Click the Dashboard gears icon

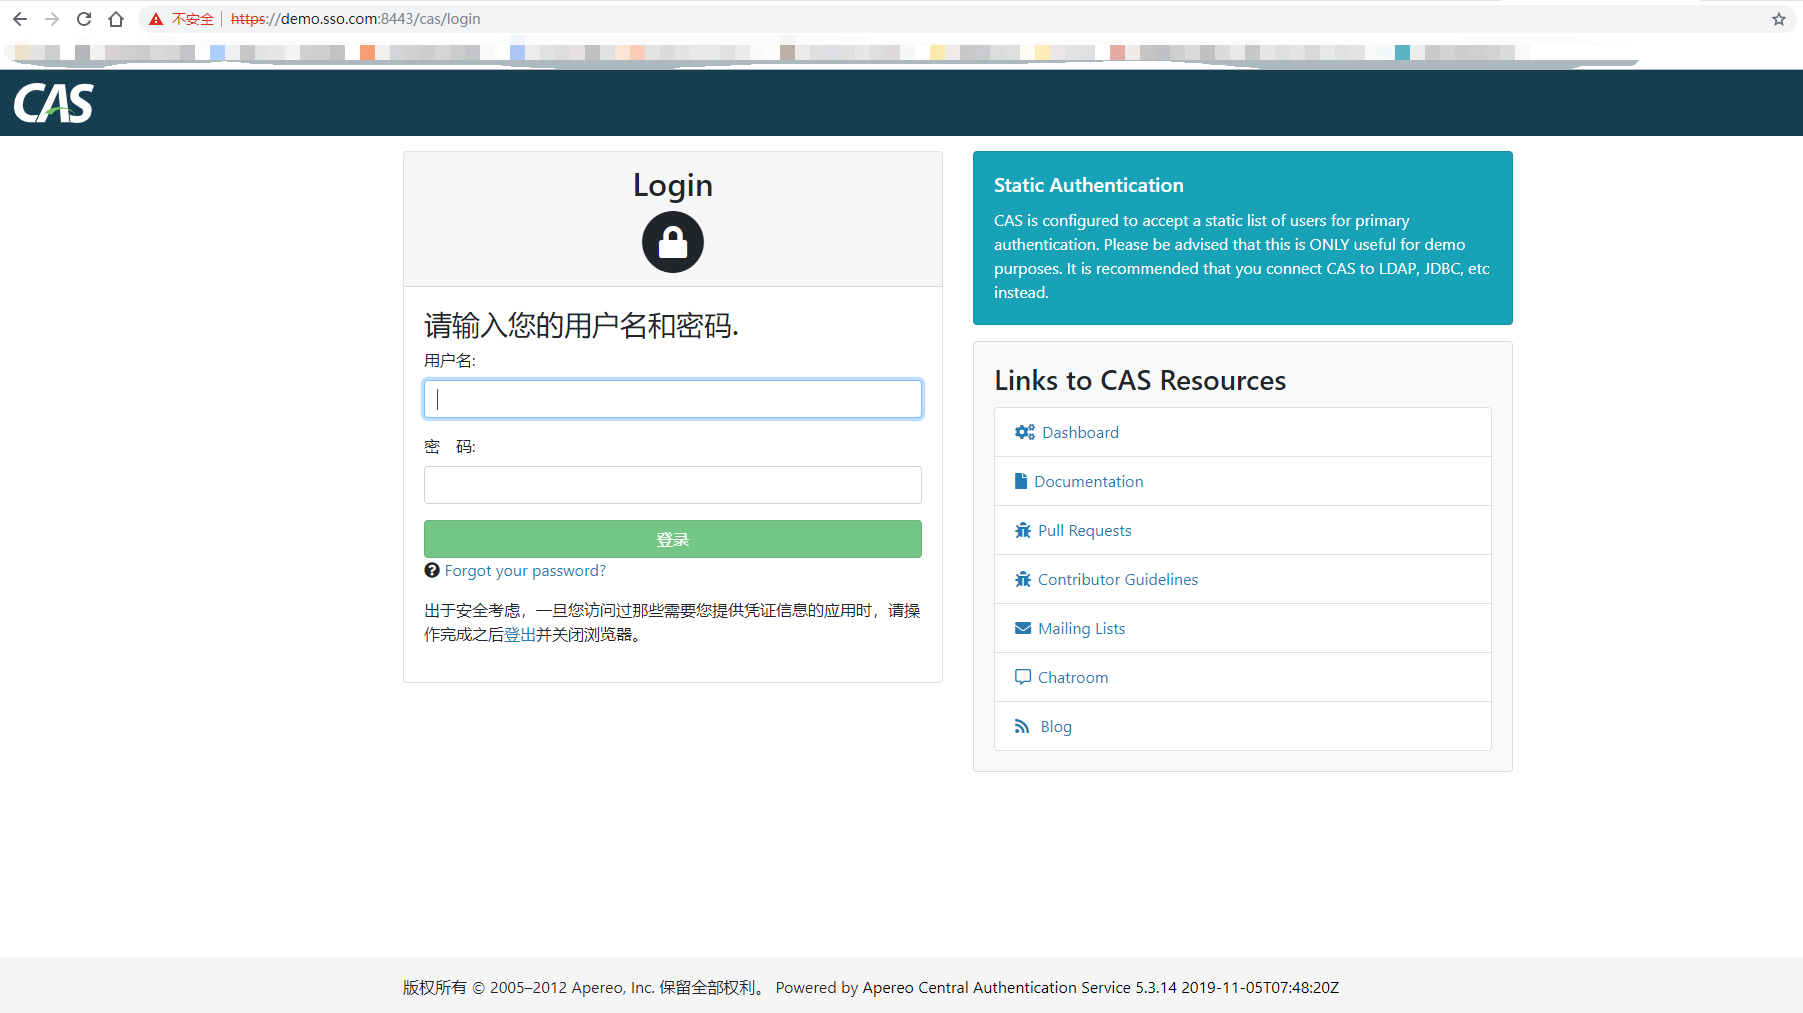point(1024,432)
